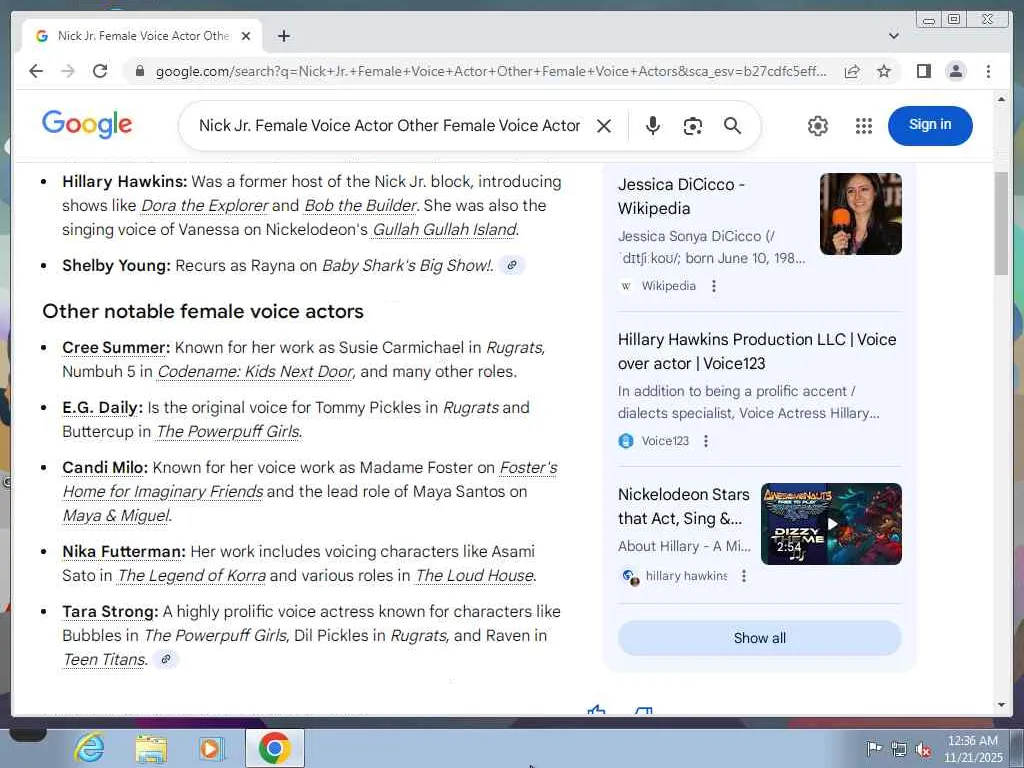
Task: Click the vertical scrollbar thumb
Action: pos(1001,223)
